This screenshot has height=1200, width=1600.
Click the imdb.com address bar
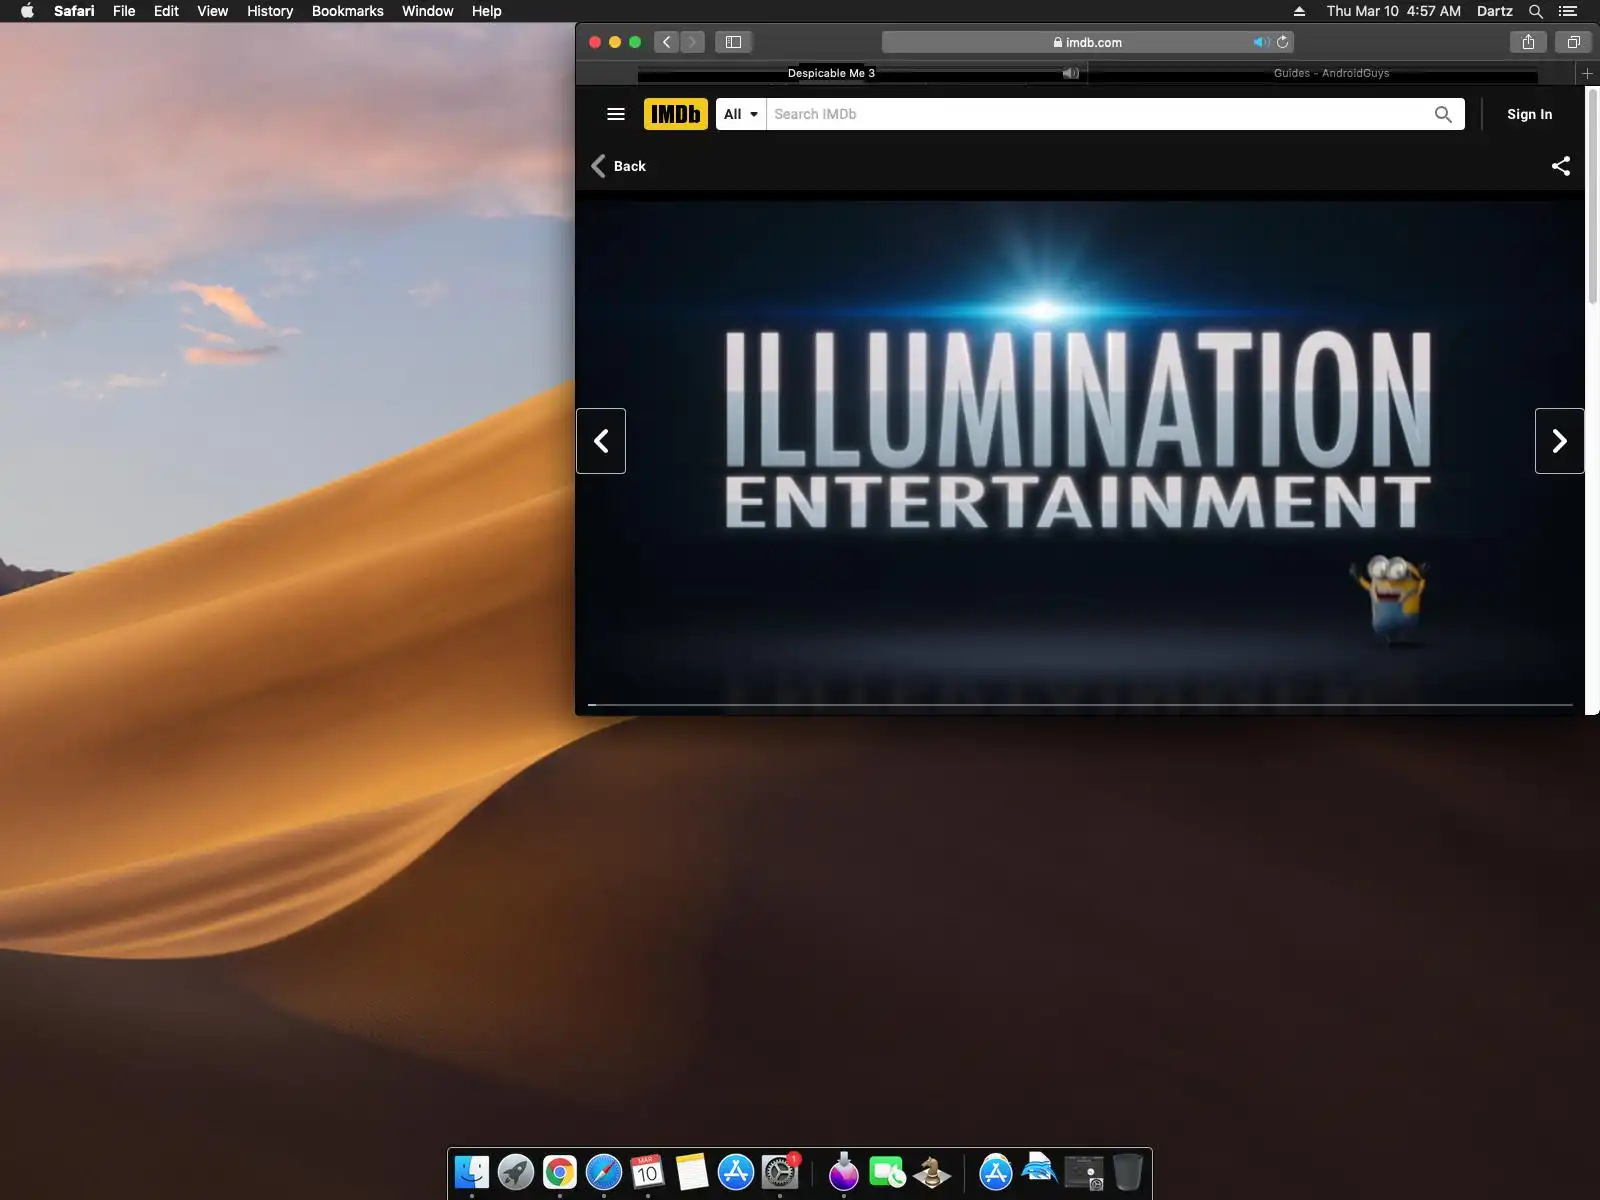(1088, 42)
